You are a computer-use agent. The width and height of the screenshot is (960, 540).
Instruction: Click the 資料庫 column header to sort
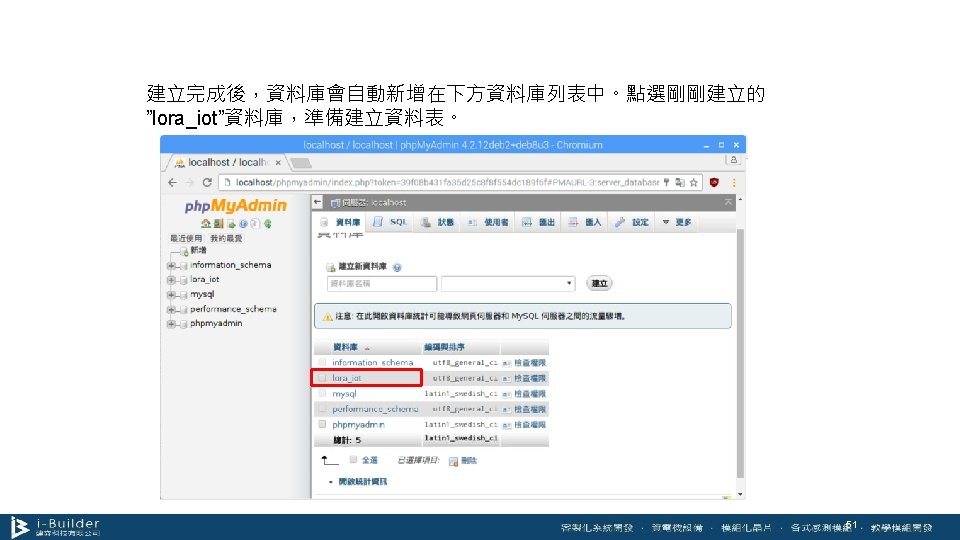coord(345,347)
